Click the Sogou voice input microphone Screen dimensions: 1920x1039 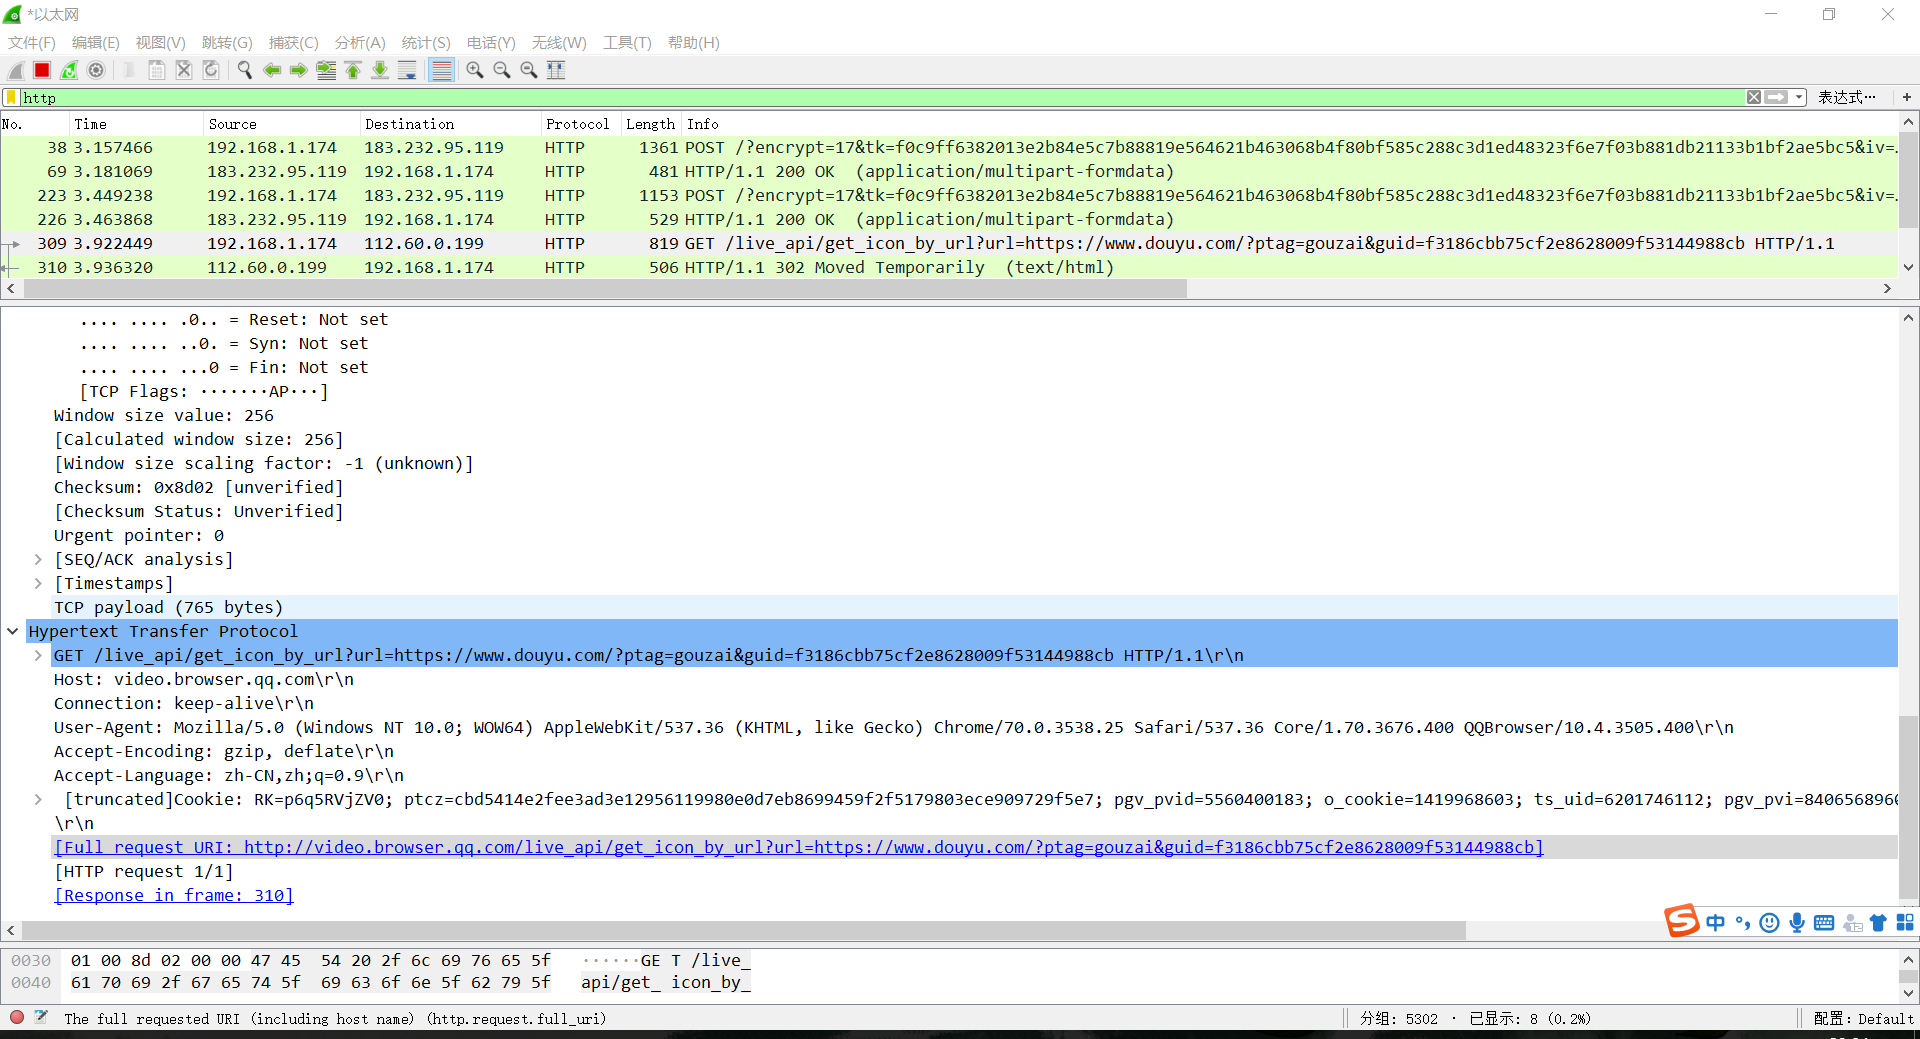[1797, 922]
